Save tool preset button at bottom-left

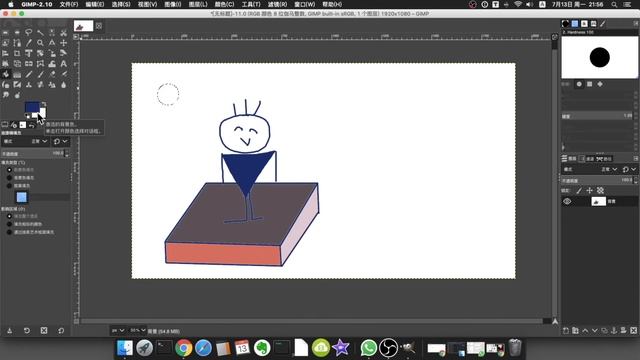click(9, 331)
